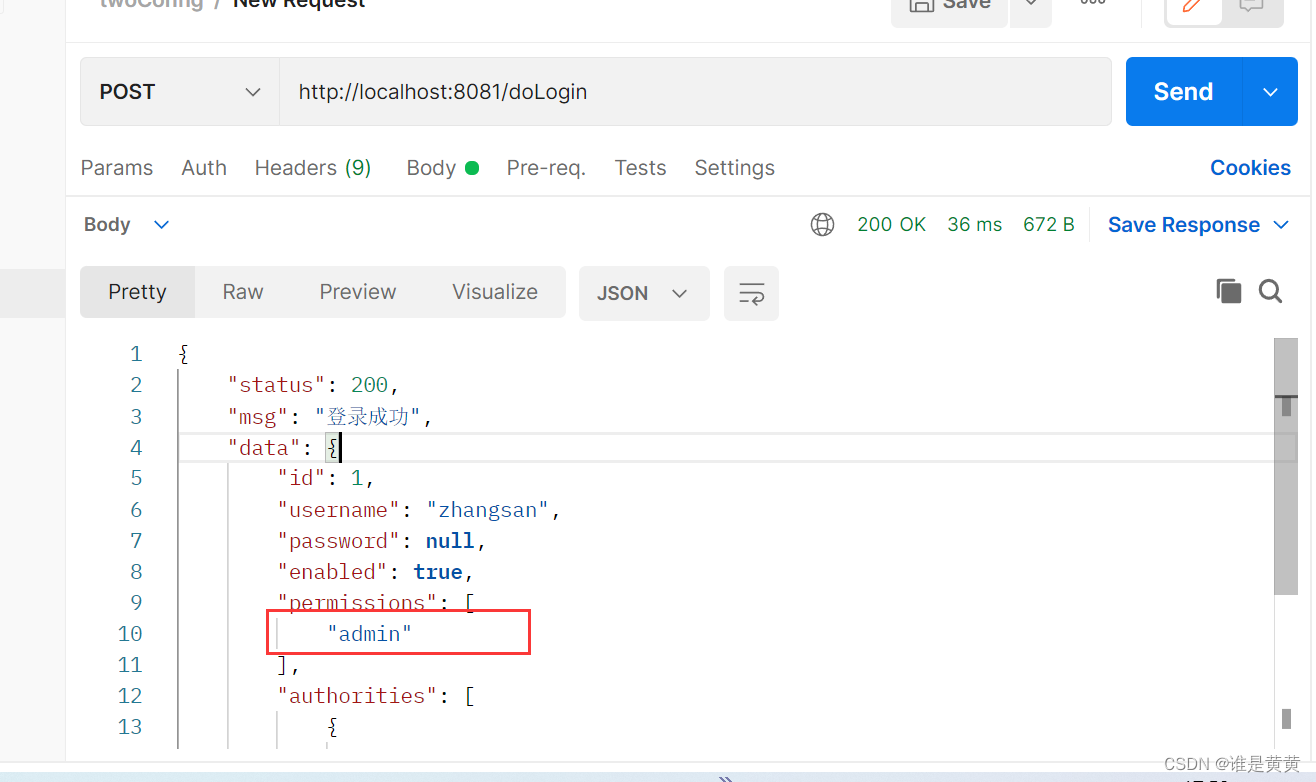
Task: Open the request Body tab
Action: click(442, 168)
